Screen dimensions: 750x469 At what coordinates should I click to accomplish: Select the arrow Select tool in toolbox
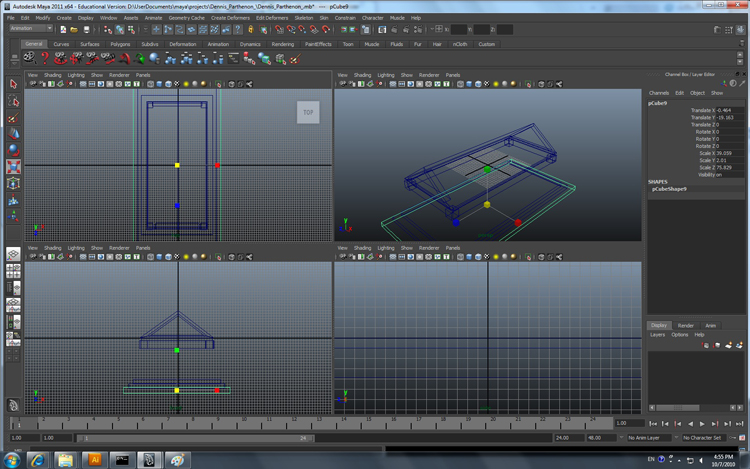14,85
